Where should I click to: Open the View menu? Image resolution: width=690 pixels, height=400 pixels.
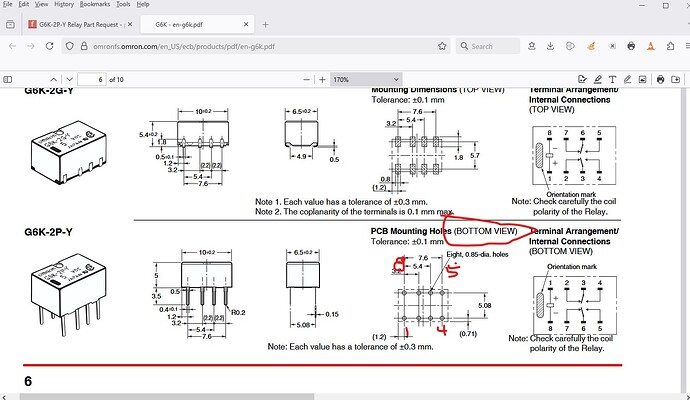coord(41,4)
